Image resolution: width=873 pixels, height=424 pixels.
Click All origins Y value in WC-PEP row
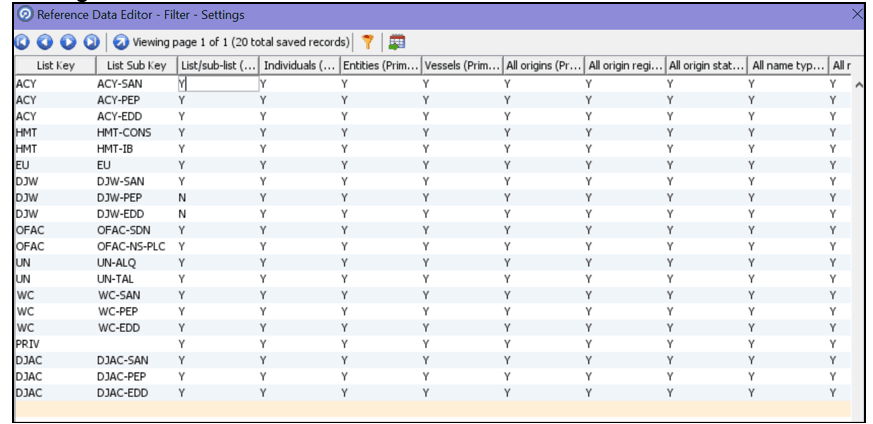coord(507,312)
